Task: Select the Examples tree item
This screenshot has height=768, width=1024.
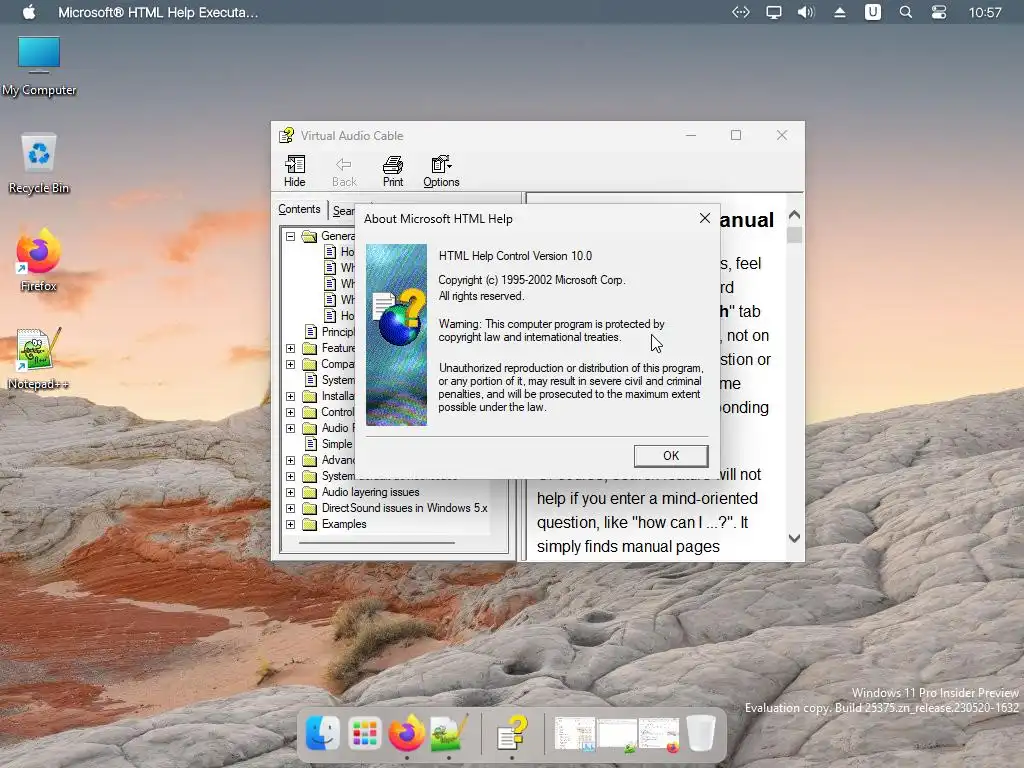Action: [x=344, y=524]
